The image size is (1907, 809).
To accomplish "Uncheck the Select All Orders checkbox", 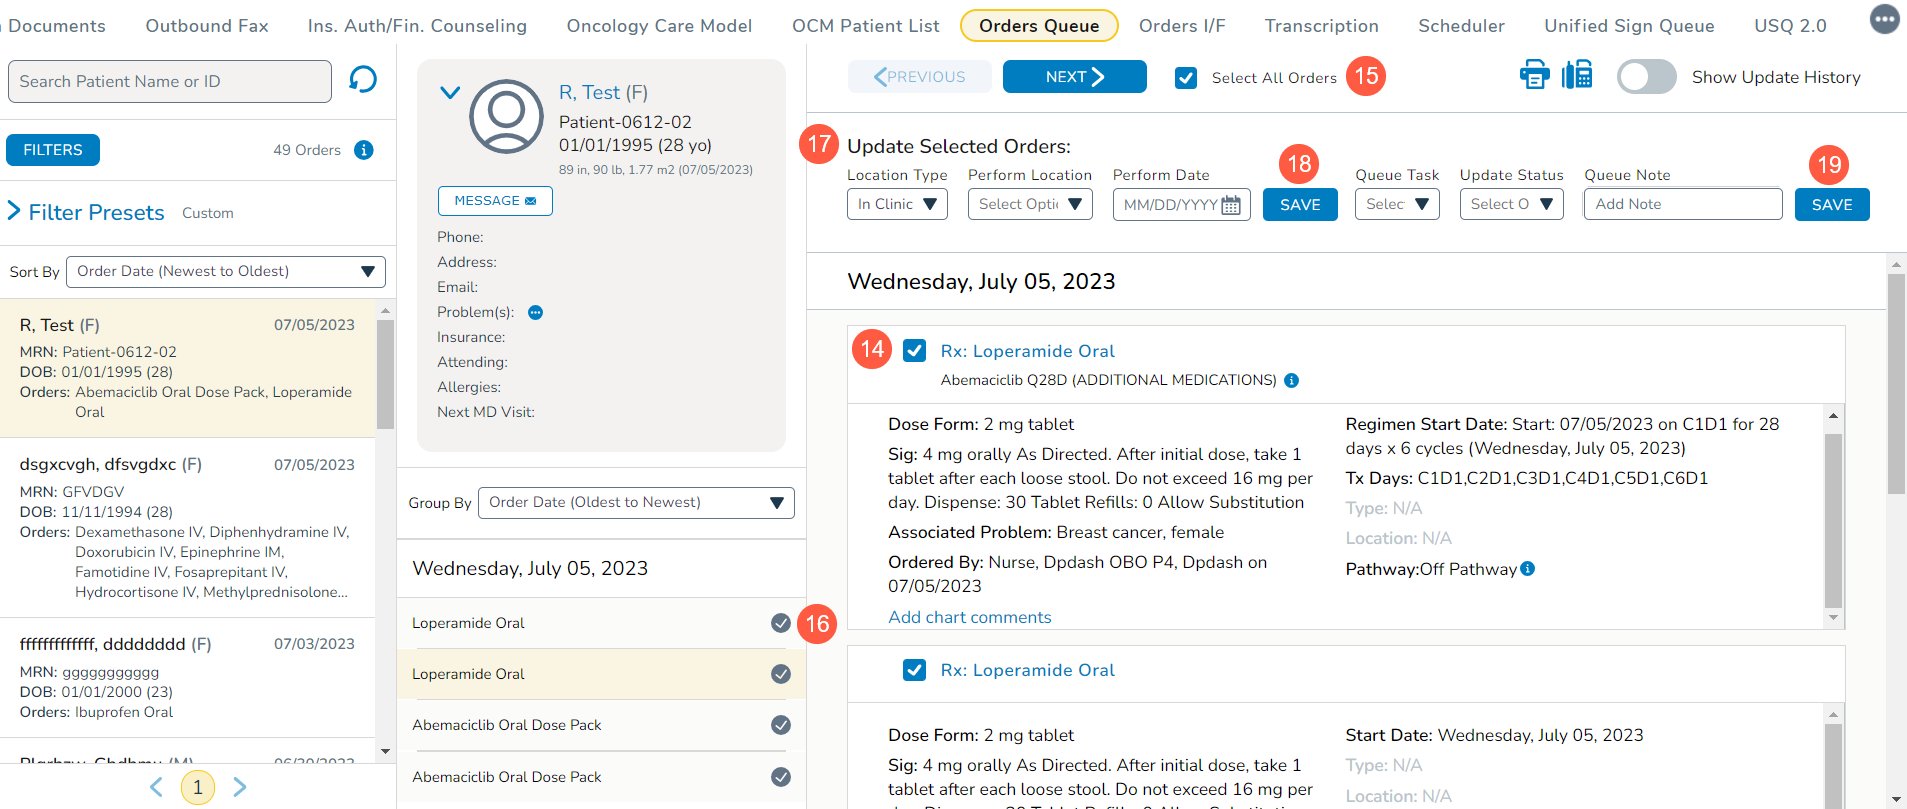I will pyautogui.click(x=1186, y=78).
